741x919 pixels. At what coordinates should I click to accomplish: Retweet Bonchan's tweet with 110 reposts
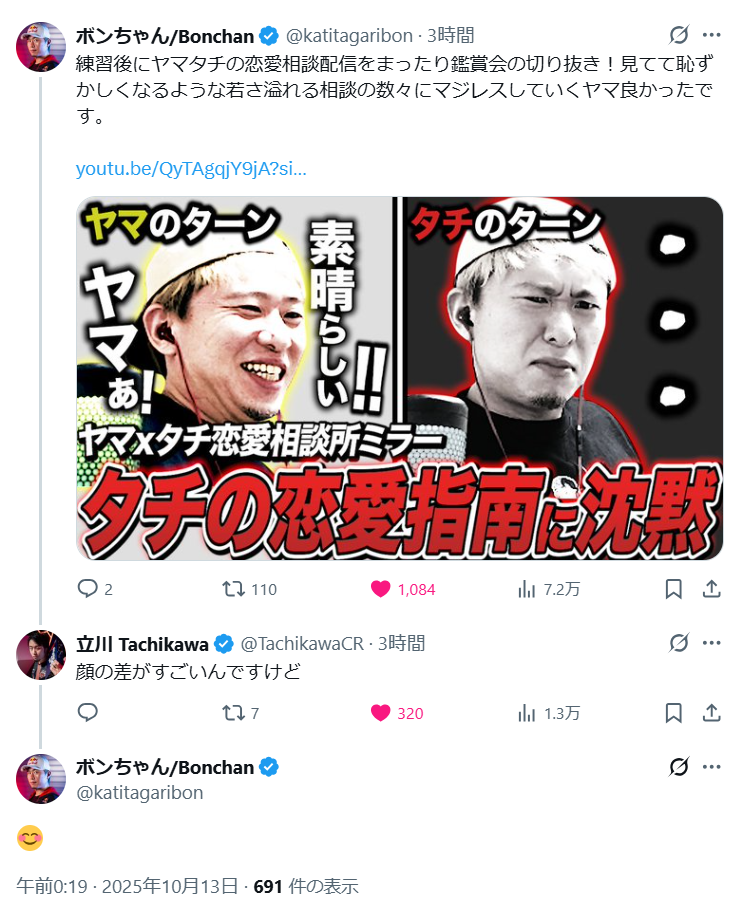[234, 589]
